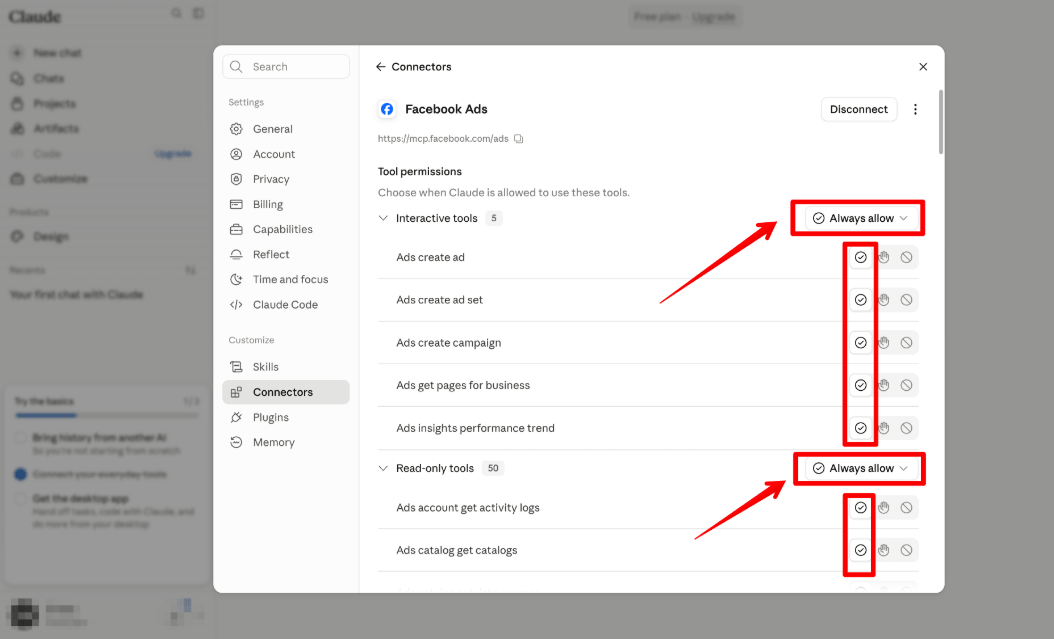Image resolution: width=1054 pixels, height=639 pixels.
Task: Collapse the Read-only tools section
Action: coord(383,468)
